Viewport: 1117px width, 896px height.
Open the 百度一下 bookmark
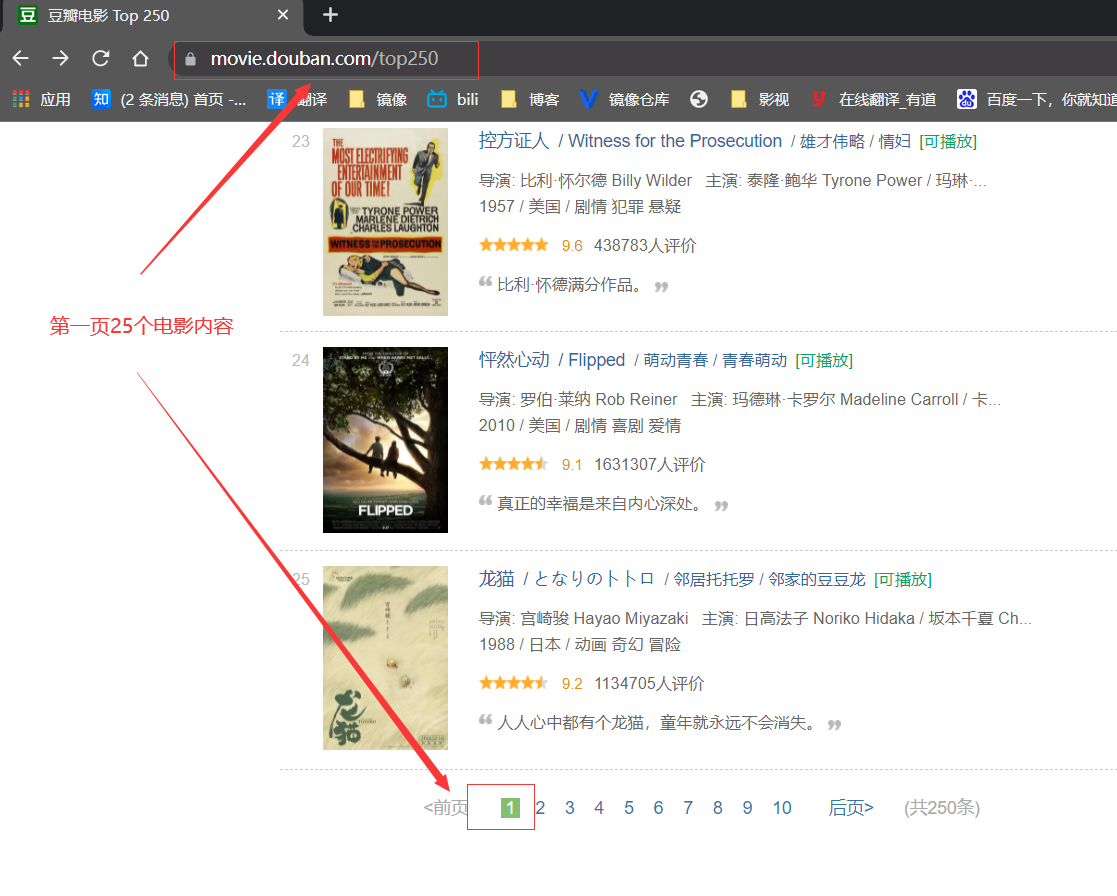point(1037,100)
